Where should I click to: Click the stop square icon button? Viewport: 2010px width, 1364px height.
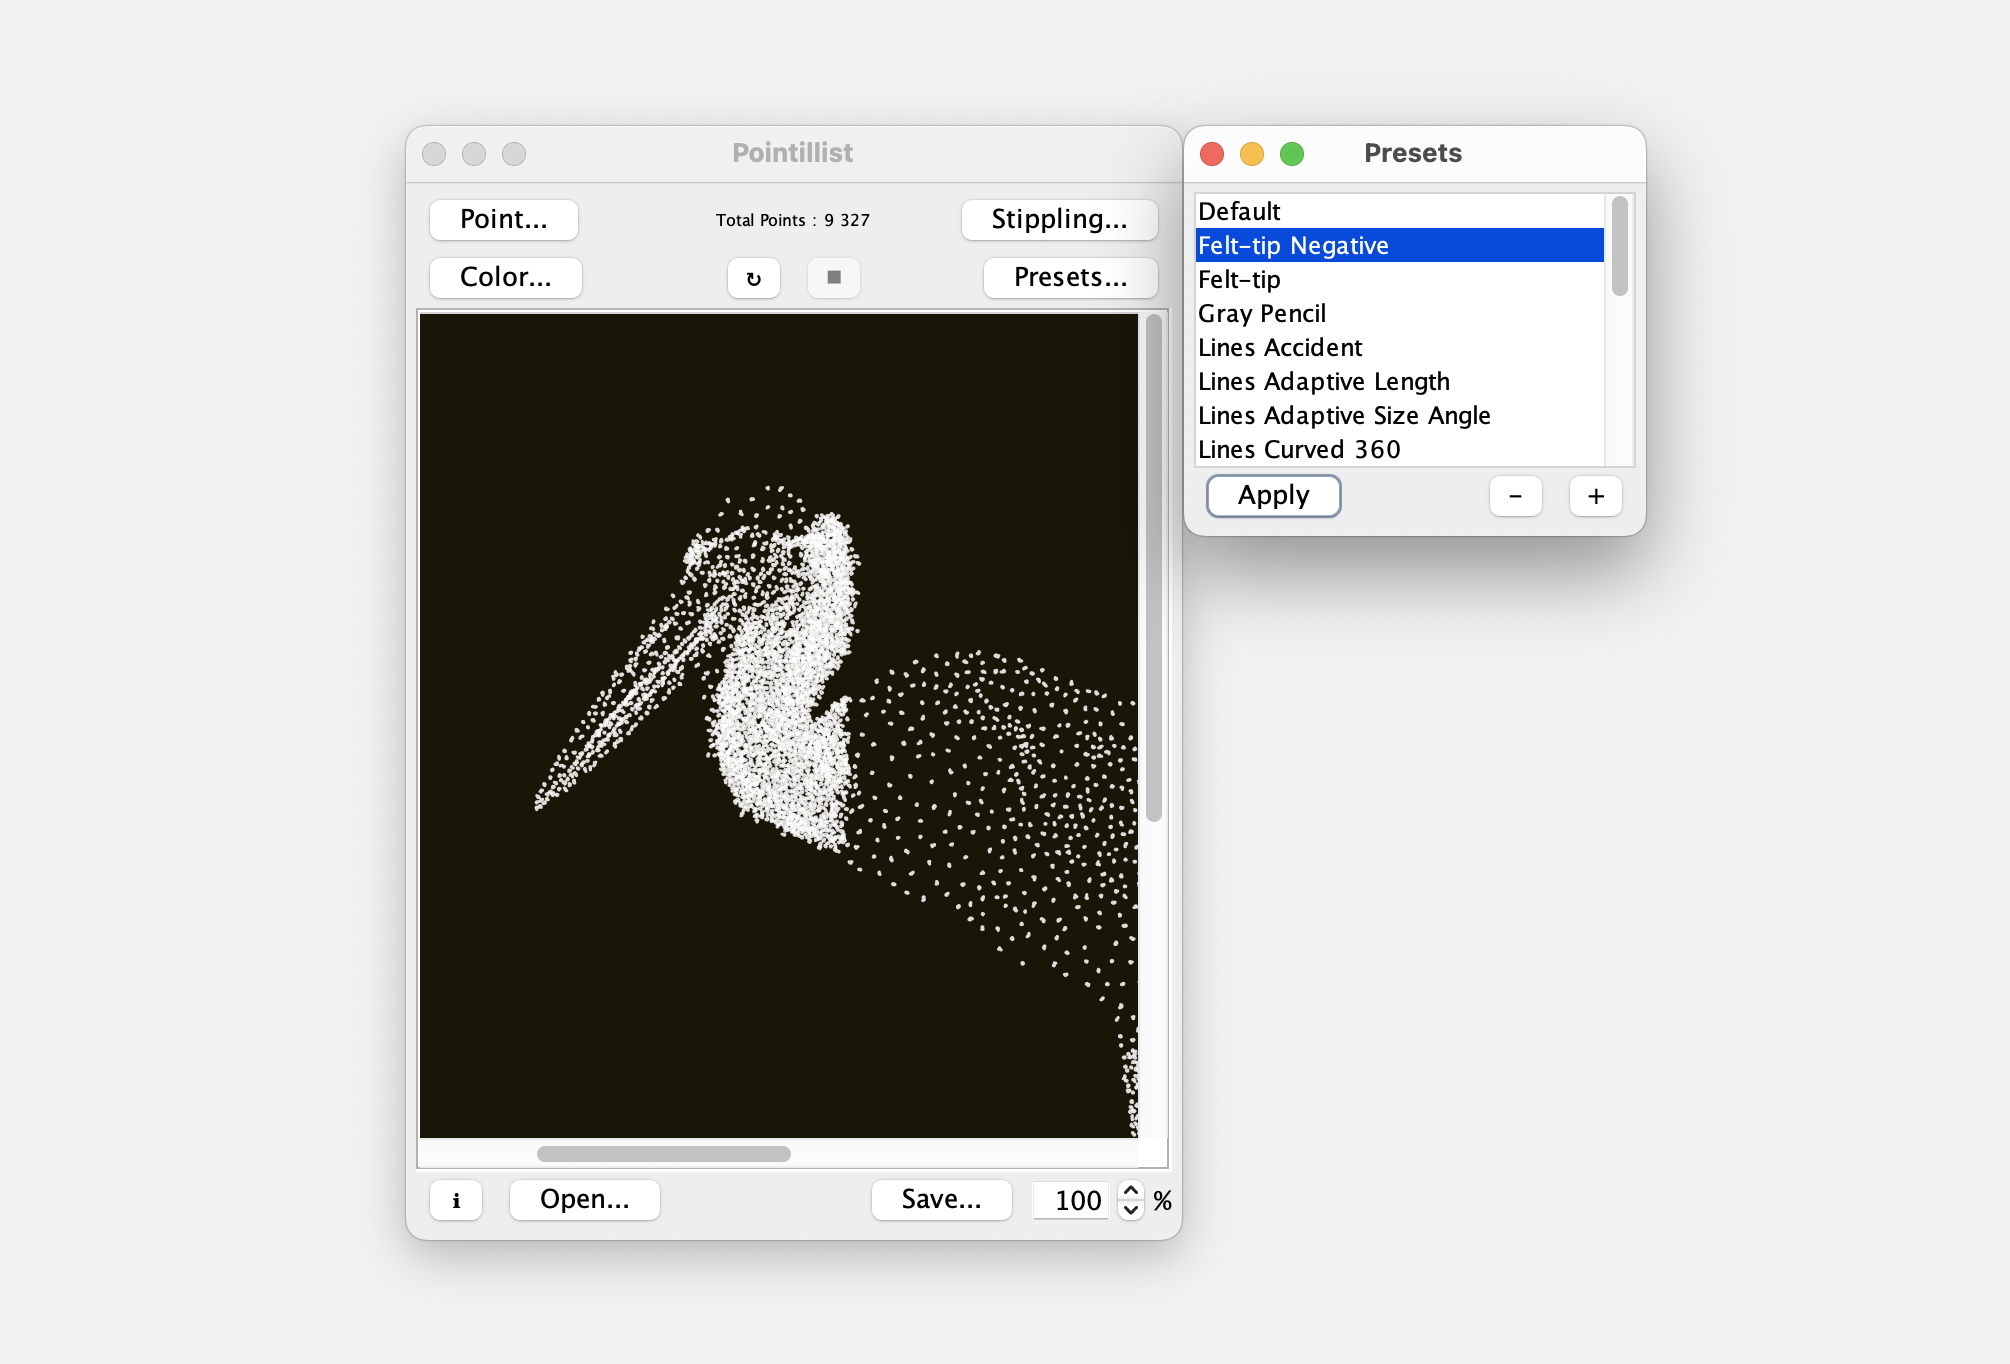(x=833, y=277)
